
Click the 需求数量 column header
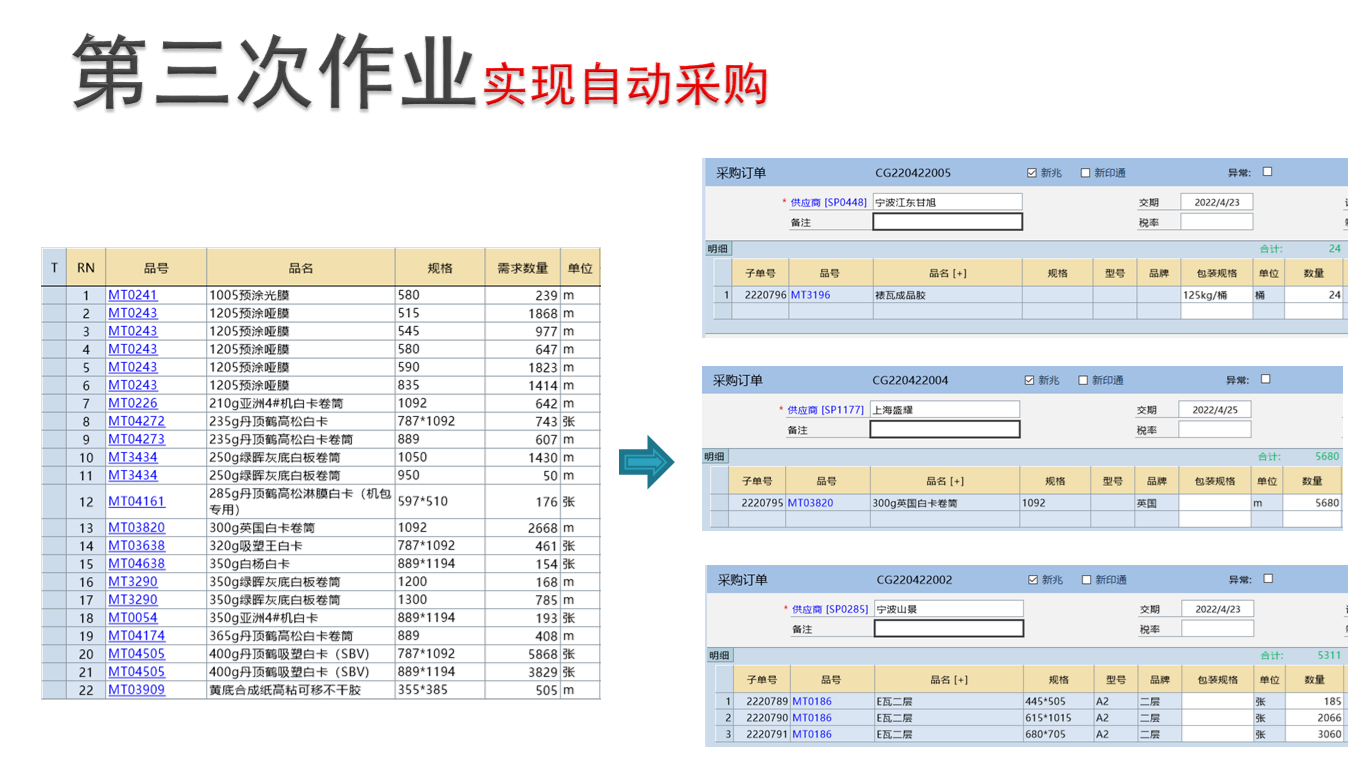point(522,268)
